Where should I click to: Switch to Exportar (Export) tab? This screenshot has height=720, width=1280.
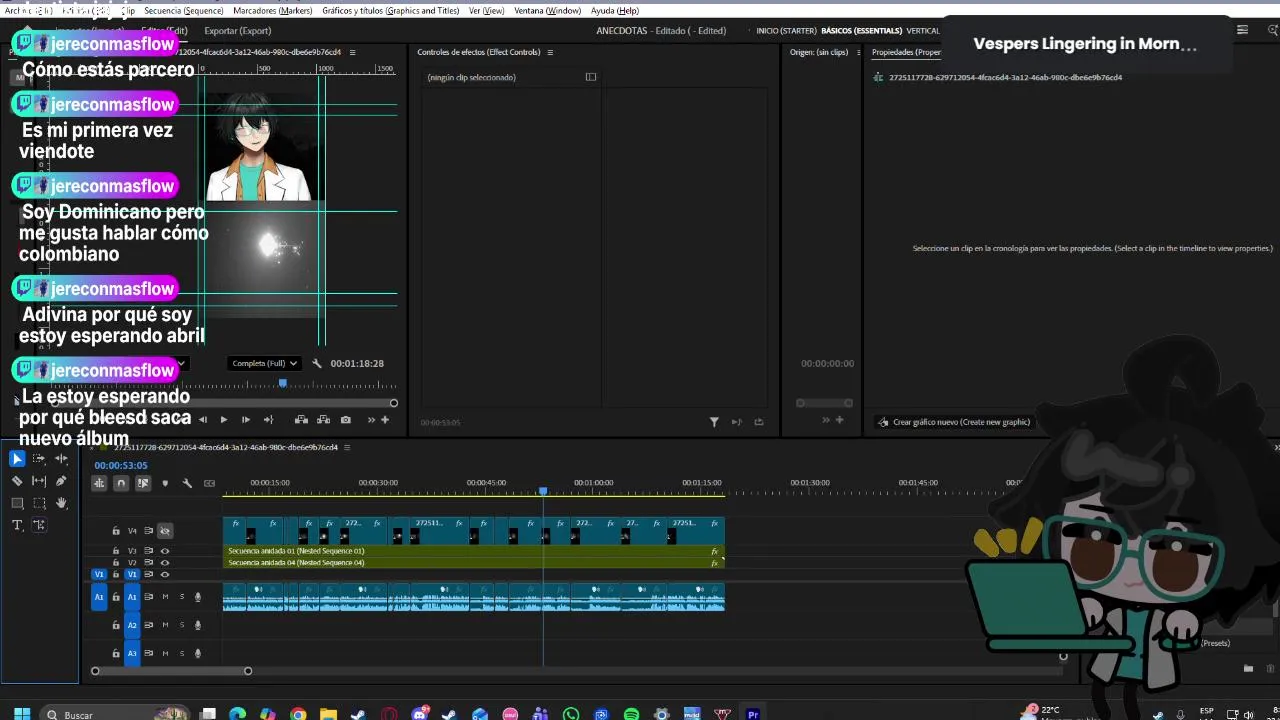coord(238,31)
